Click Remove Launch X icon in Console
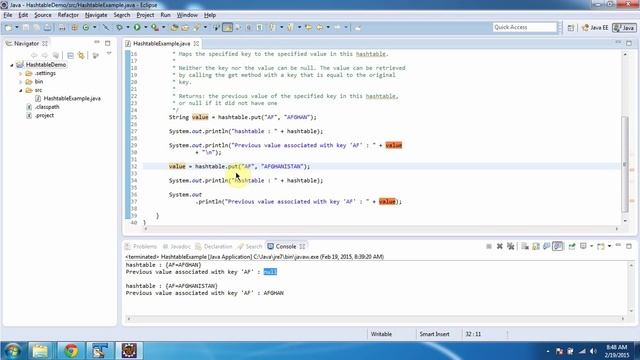The height and width of the screenshot is (360, 640). 500,247
